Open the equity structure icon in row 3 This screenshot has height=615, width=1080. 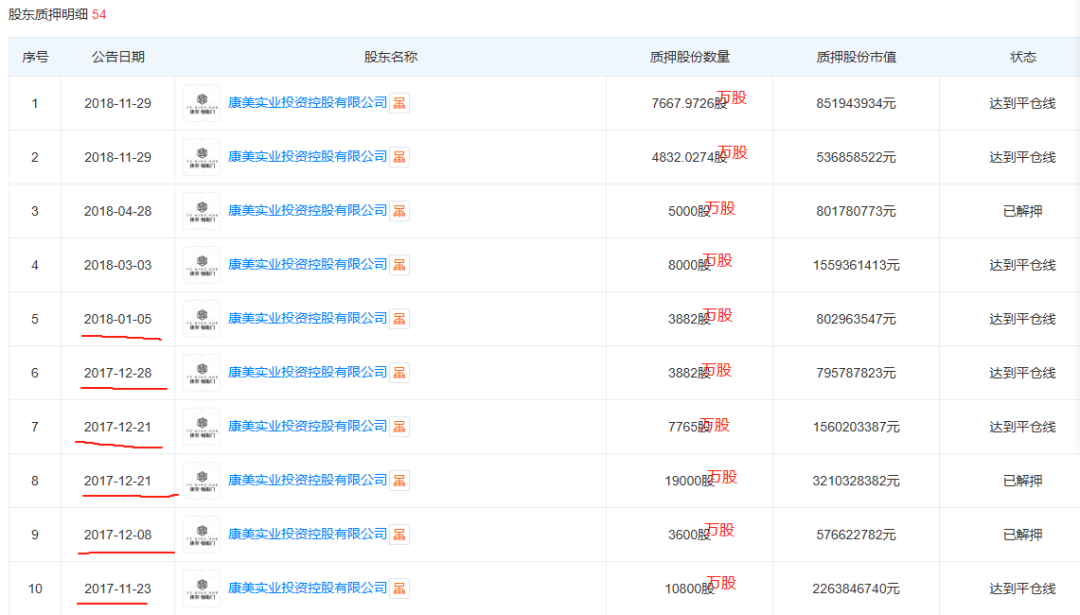click(399, 211)
